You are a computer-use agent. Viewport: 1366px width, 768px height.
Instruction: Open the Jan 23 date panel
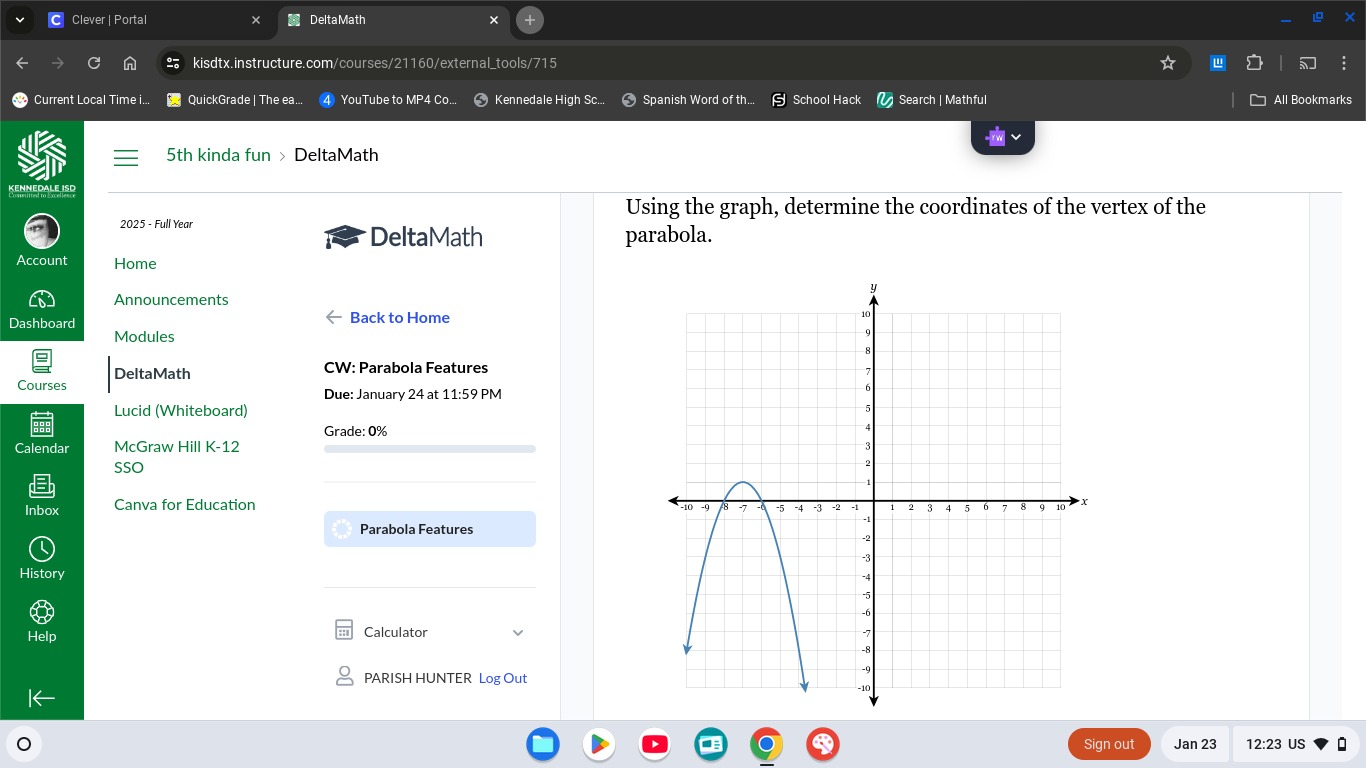(x=1195, y=744)
